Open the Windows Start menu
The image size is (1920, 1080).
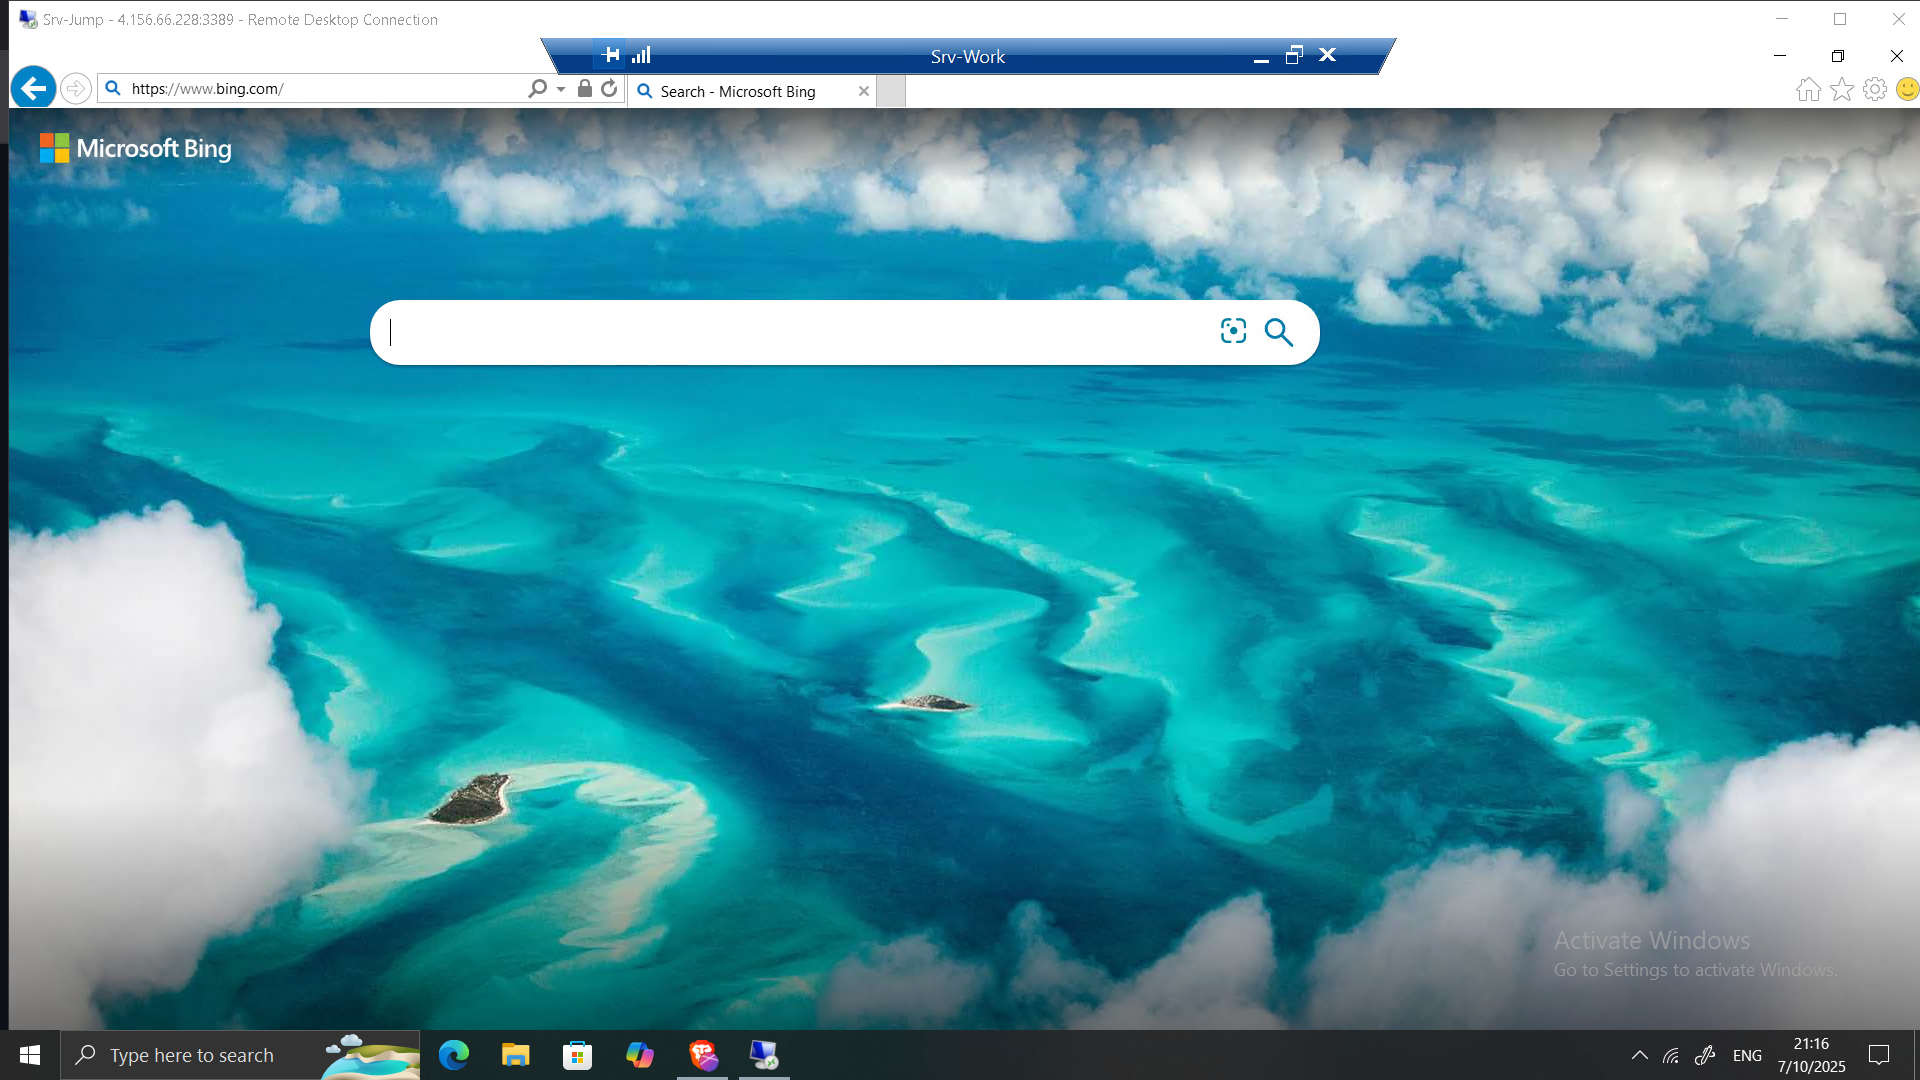coord(30,1055)
